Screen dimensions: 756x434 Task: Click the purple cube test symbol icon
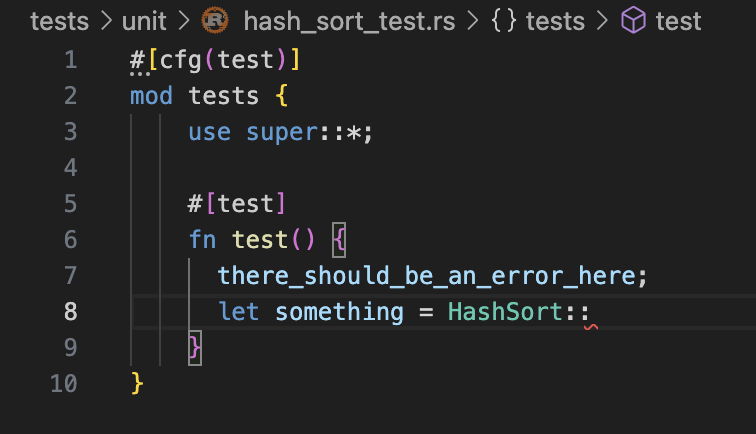tap(633, 21)
